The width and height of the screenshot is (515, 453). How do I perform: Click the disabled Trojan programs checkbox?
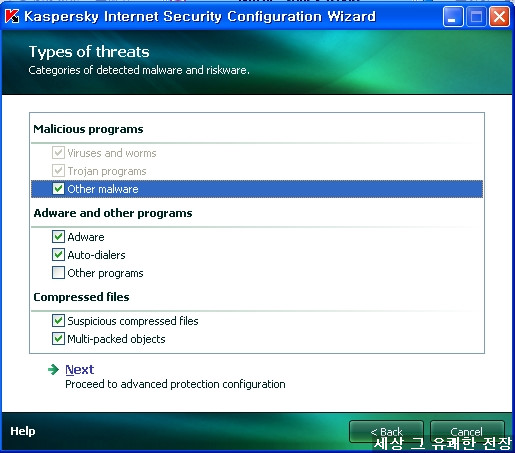[58, 171]
